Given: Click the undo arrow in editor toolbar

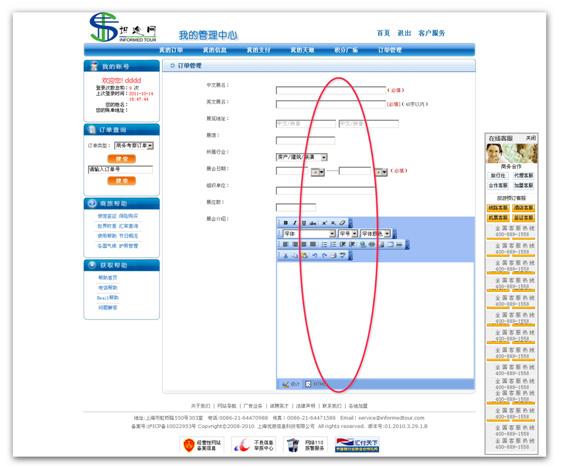Looking at the screenshot, I should [x=315, y=255].
